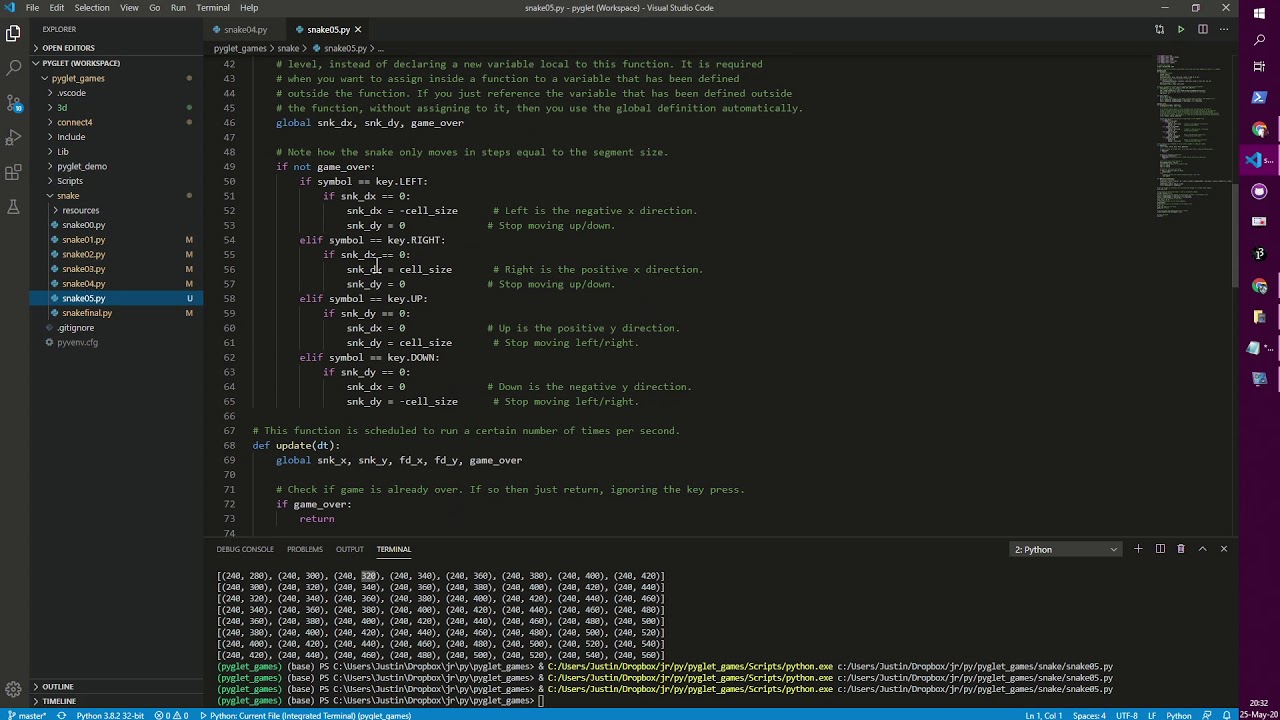Kill the terminal with trash icon
Screen dimensions: 1280x720
(1181, 549)
